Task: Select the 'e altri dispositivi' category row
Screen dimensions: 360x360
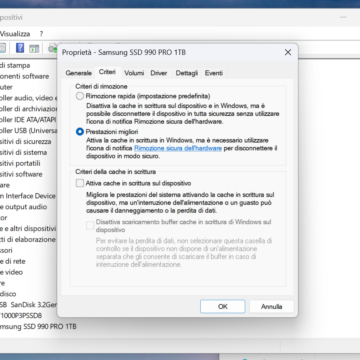Action: (x=28, y=229)
